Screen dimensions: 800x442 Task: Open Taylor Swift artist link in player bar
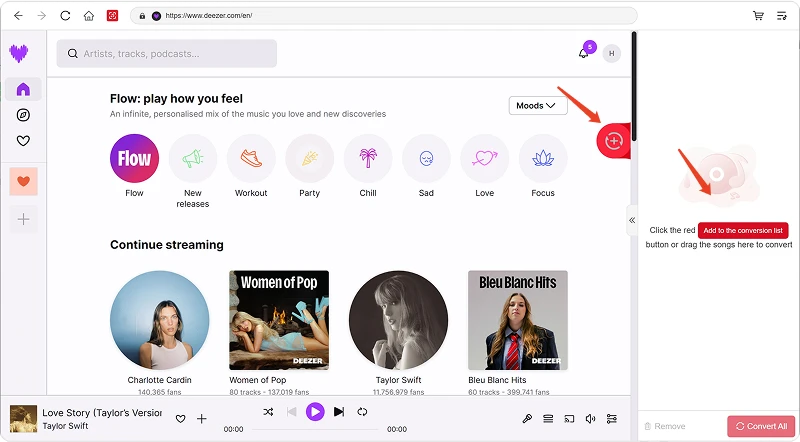tap(65, 426)
